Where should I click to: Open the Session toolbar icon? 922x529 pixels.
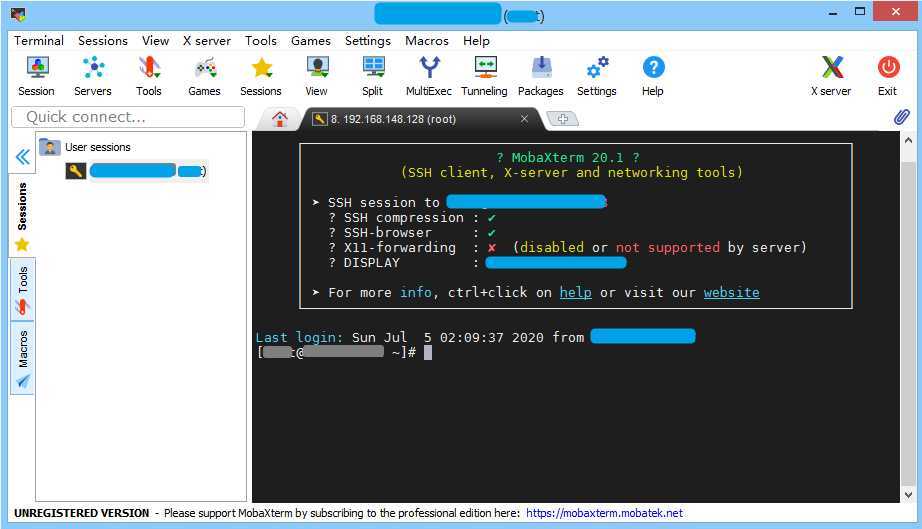click(x=36, y=76)
